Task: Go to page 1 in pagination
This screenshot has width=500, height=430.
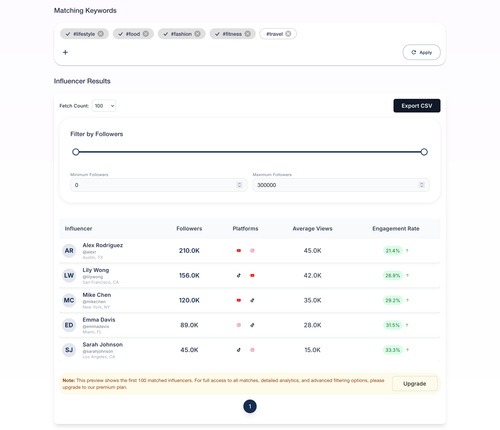Action: [x=250, y=406]
